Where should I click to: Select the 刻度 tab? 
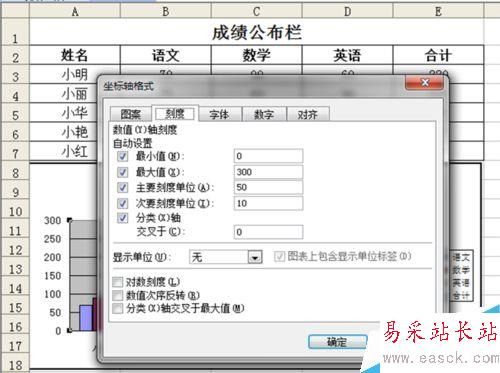[x=175, y=114]
